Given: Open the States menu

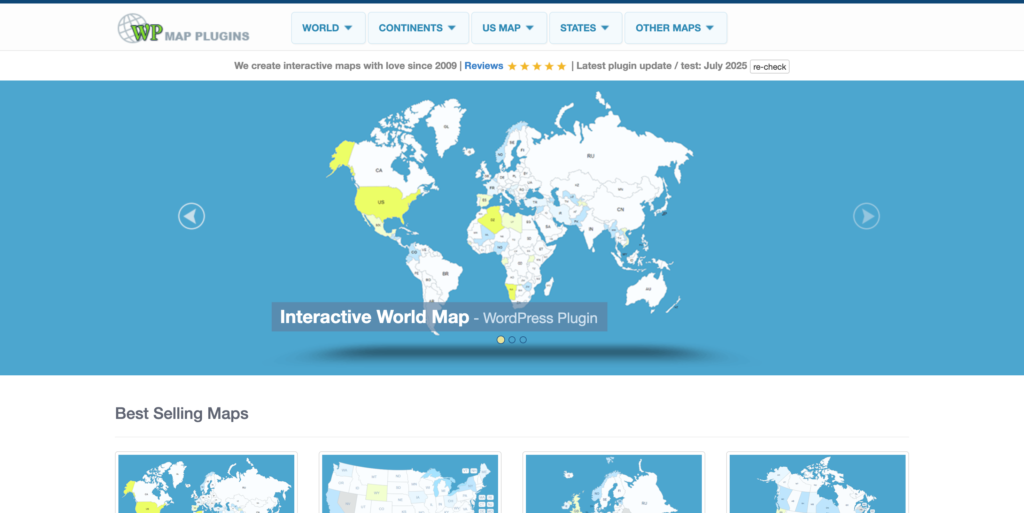Looking at the screenshot, I should (585, 28).
